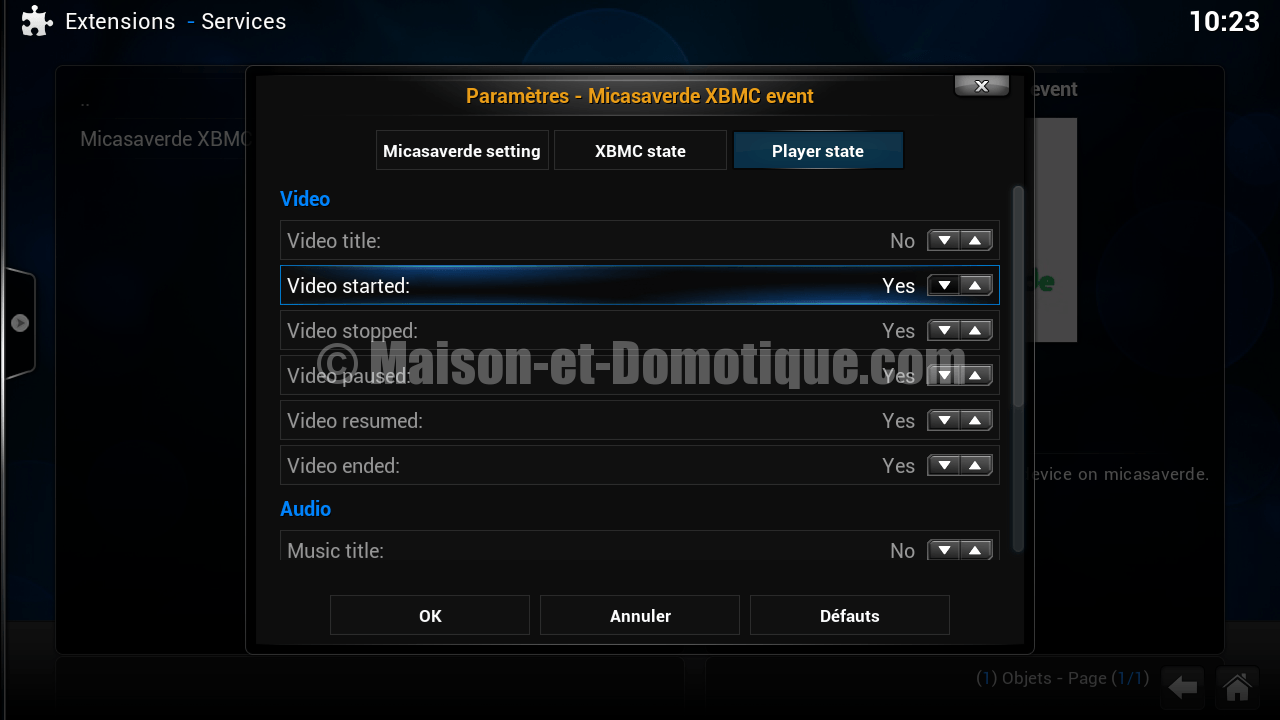Click down arrow for Video ended
The image size is (1280, 720).
(944, 465)
